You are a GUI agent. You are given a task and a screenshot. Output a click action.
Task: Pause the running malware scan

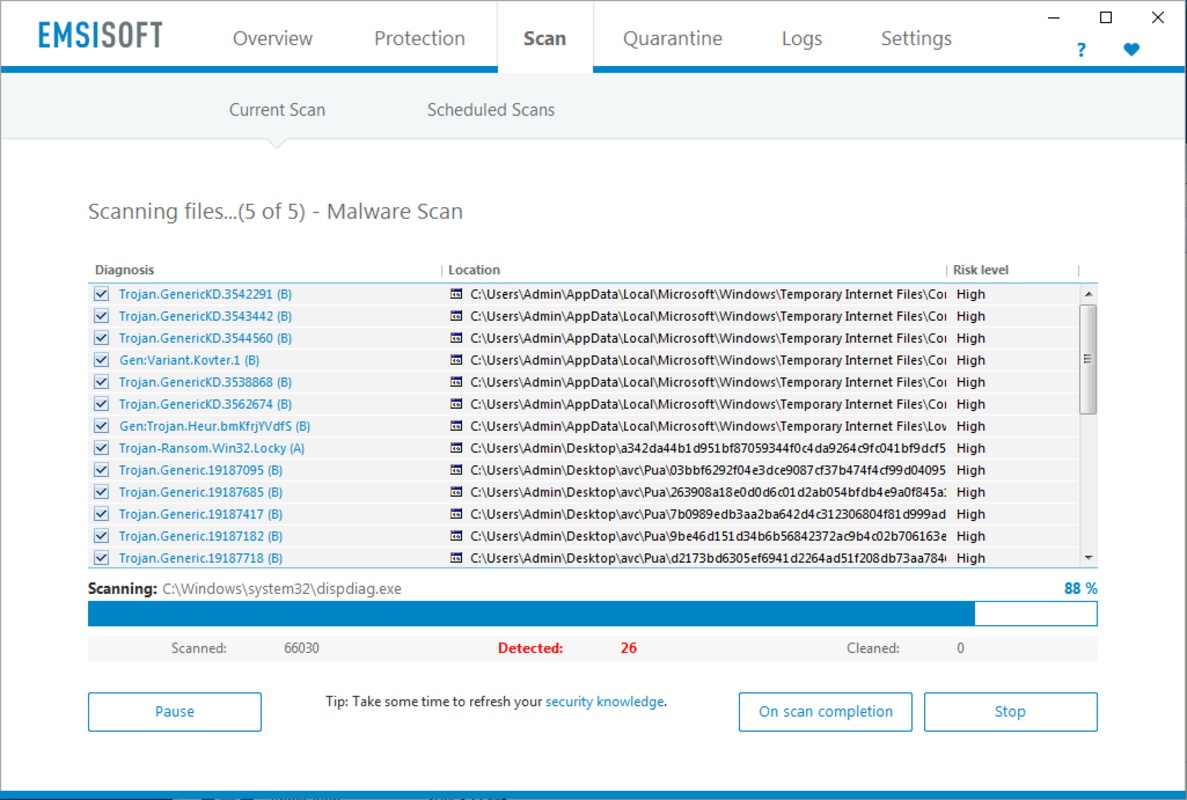click(175, 711)
